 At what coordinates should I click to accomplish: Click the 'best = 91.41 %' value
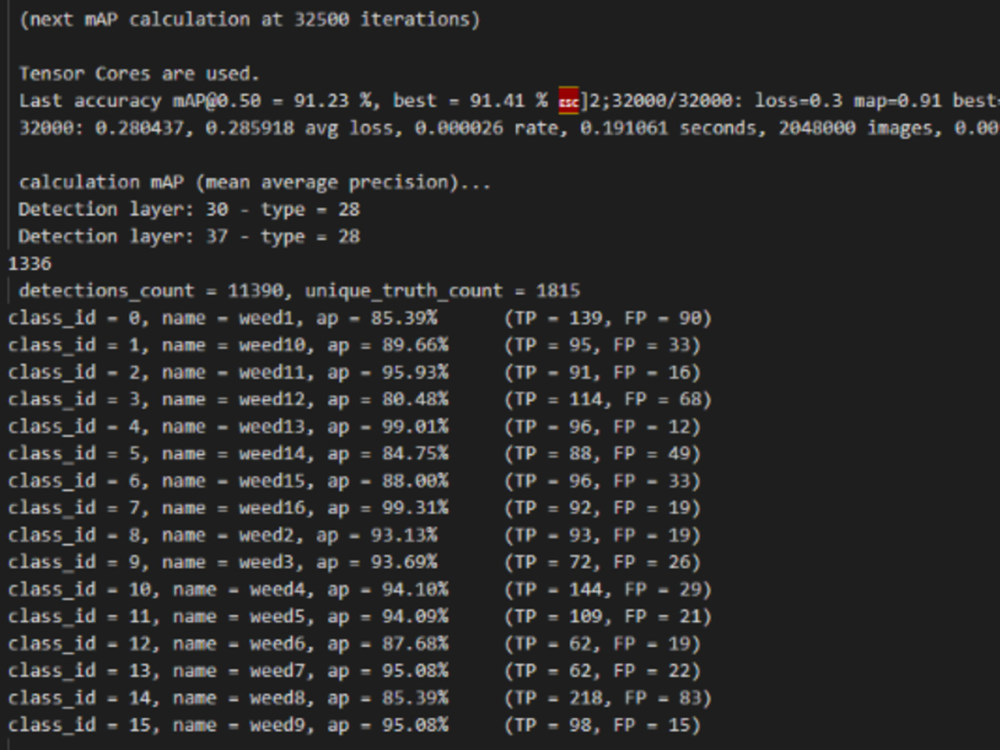(x=470, y=101)
